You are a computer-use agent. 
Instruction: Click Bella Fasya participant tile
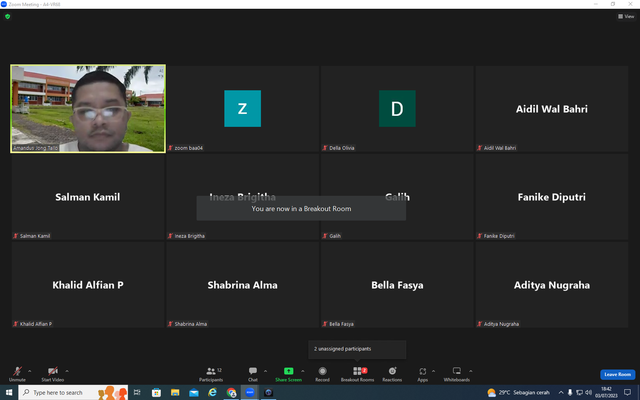[x=397, y=285]
